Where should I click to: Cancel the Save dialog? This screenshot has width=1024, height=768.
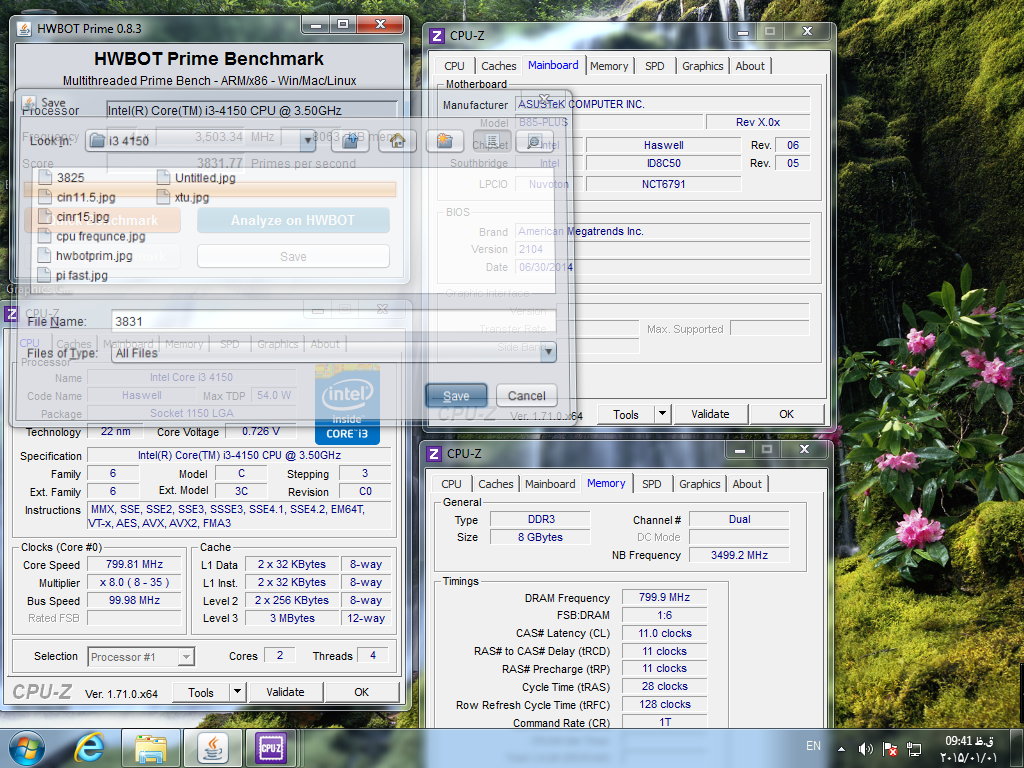point(526,396)
